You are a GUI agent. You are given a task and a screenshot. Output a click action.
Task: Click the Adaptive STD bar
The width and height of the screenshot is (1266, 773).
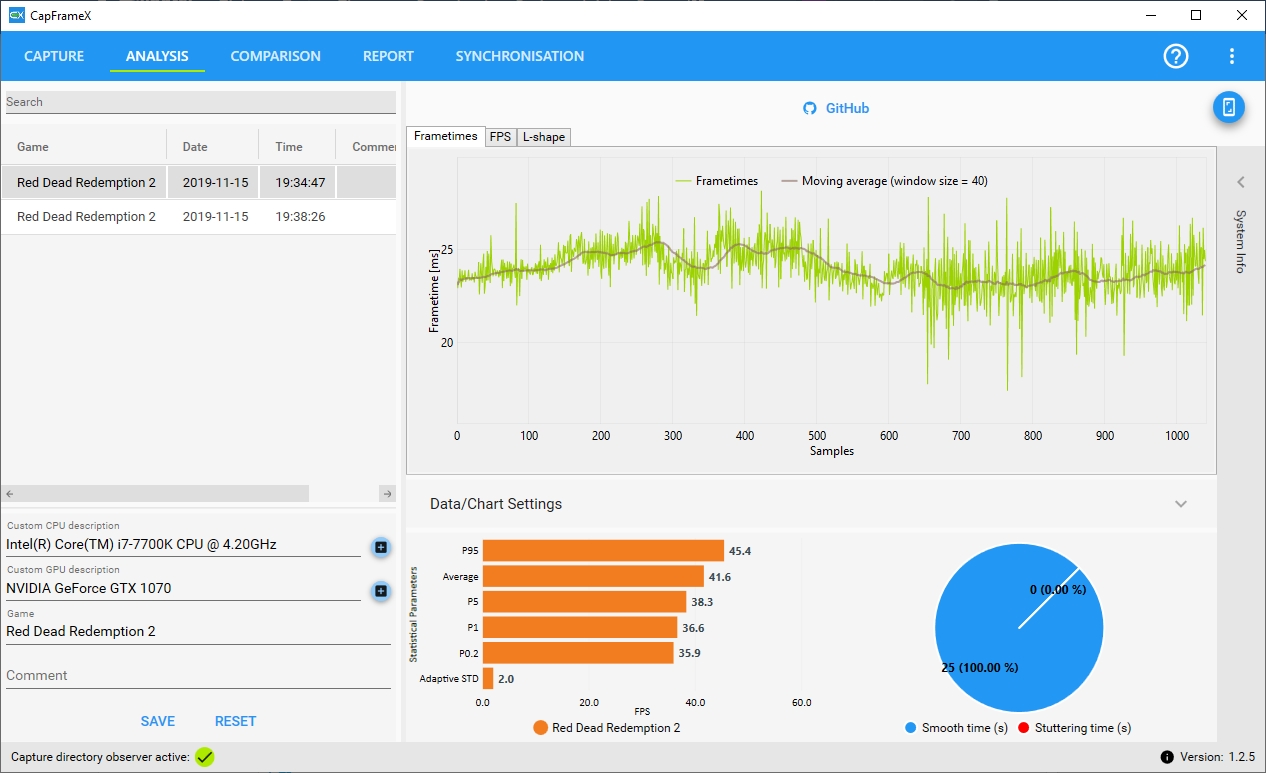click(x=488, y=679)
